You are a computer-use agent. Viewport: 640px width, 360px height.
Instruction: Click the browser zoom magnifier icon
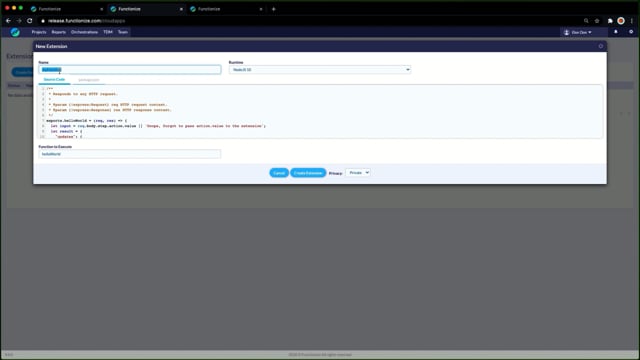point(586,21)
